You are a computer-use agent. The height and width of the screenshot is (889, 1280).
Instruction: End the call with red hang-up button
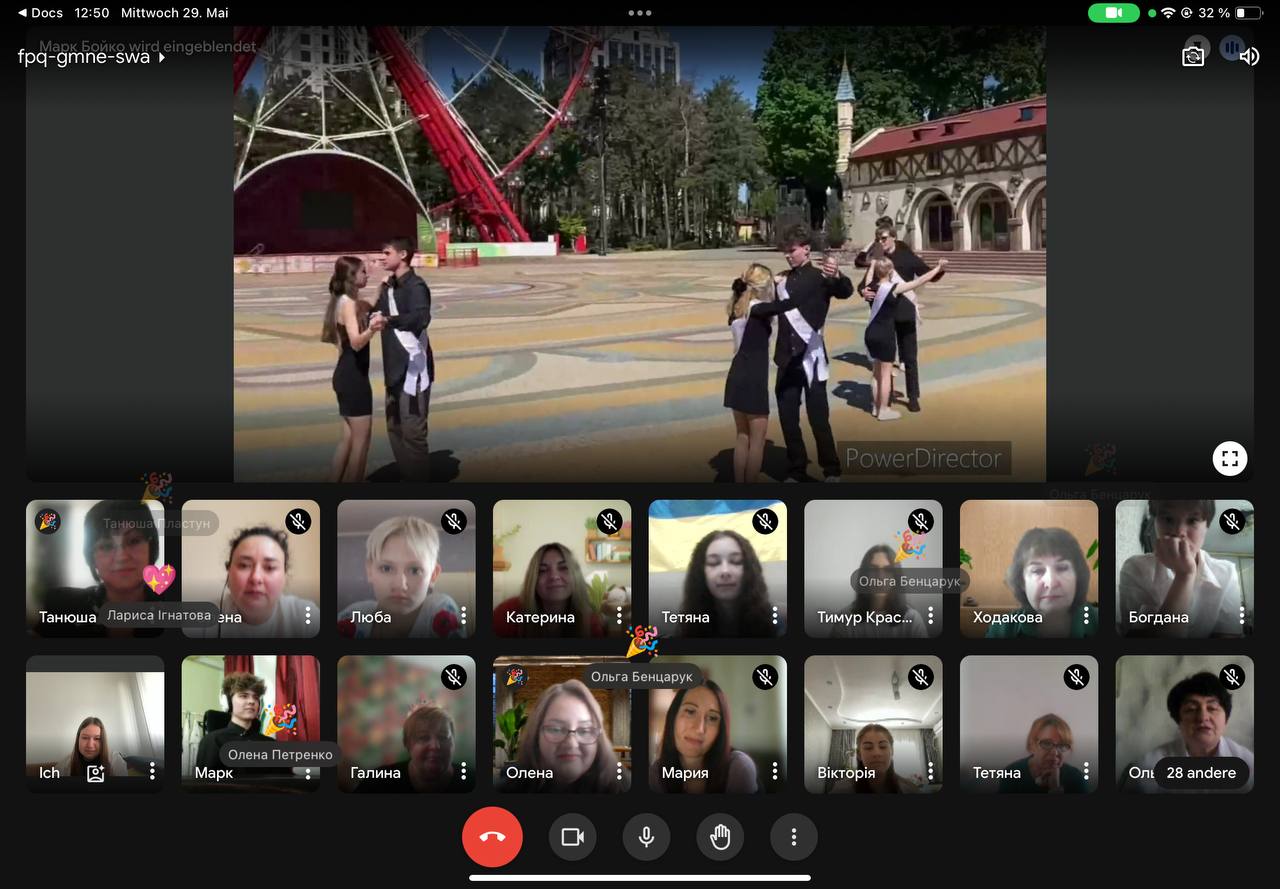[x=492, y=837]
